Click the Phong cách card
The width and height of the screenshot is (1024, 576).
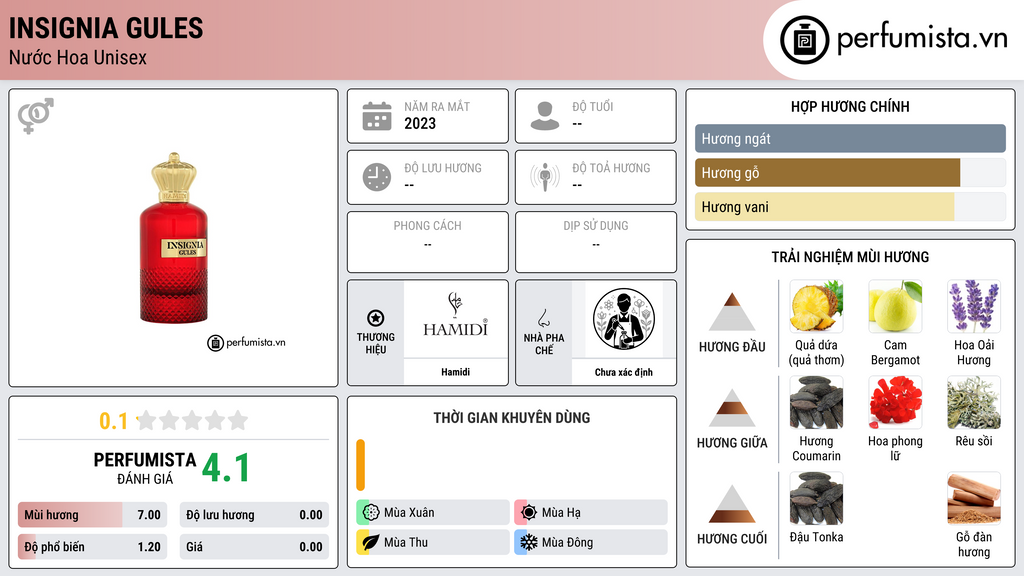click(428, 242)
